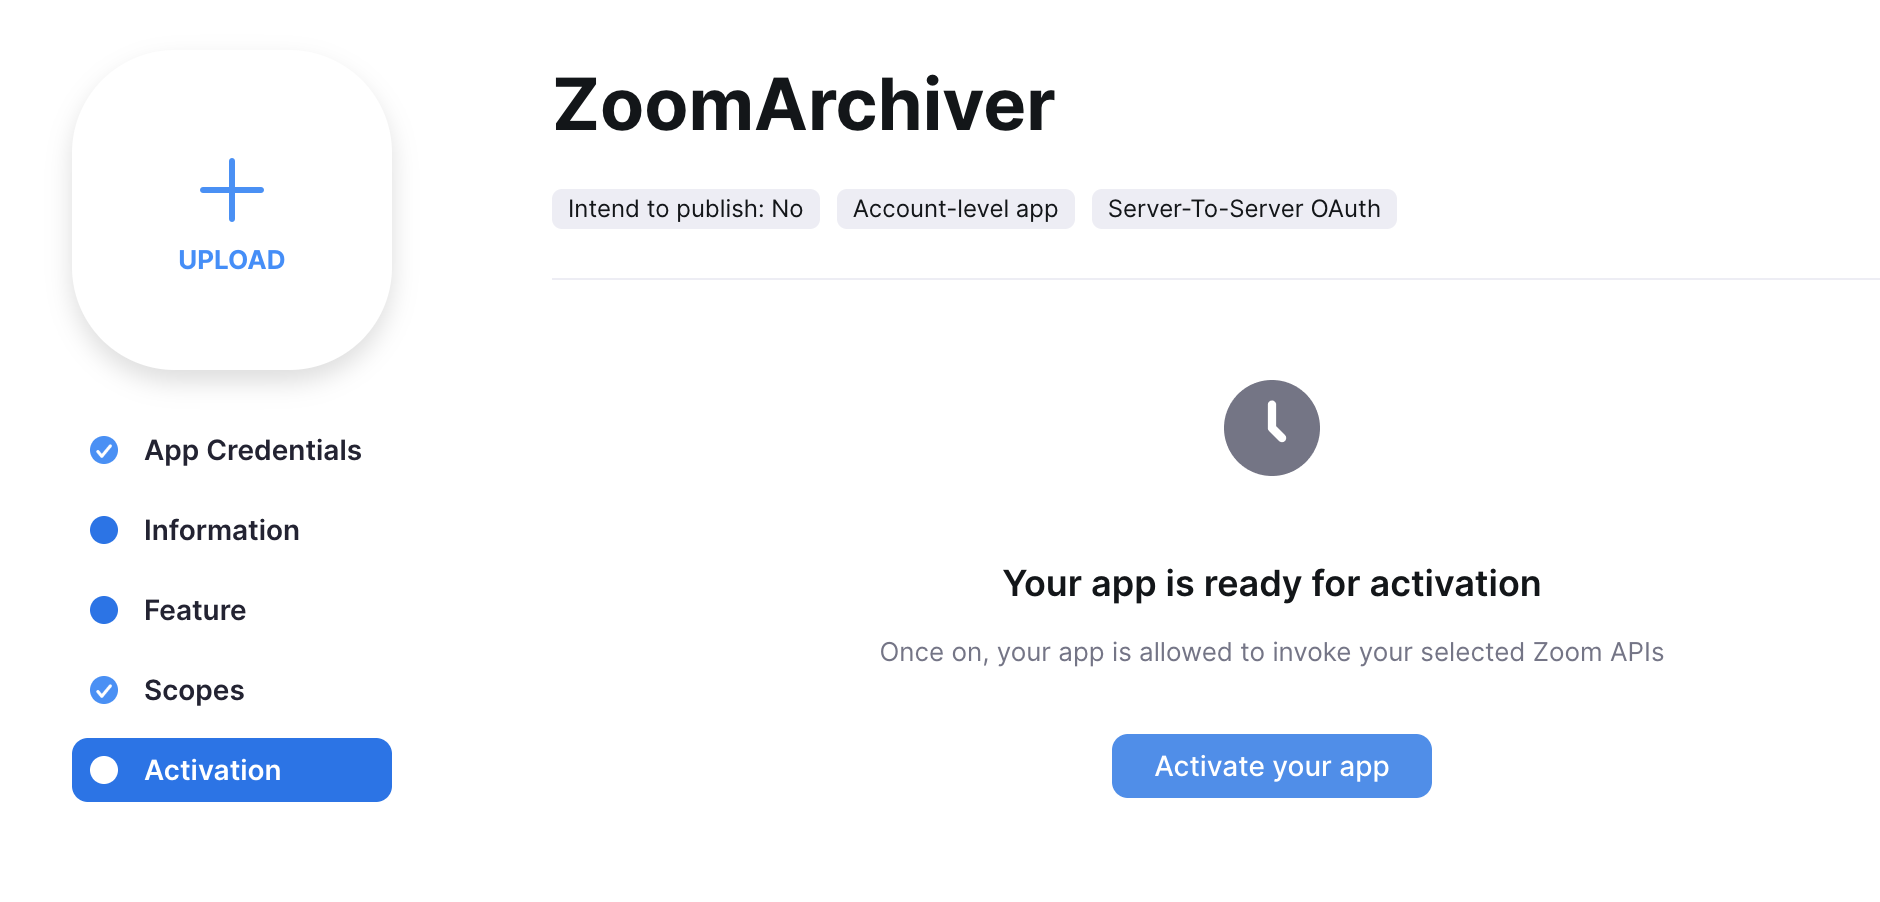Viewport: 1880px width, 902px height.
Task: Click the blue dot next to Information
Action: click(104, 530)
